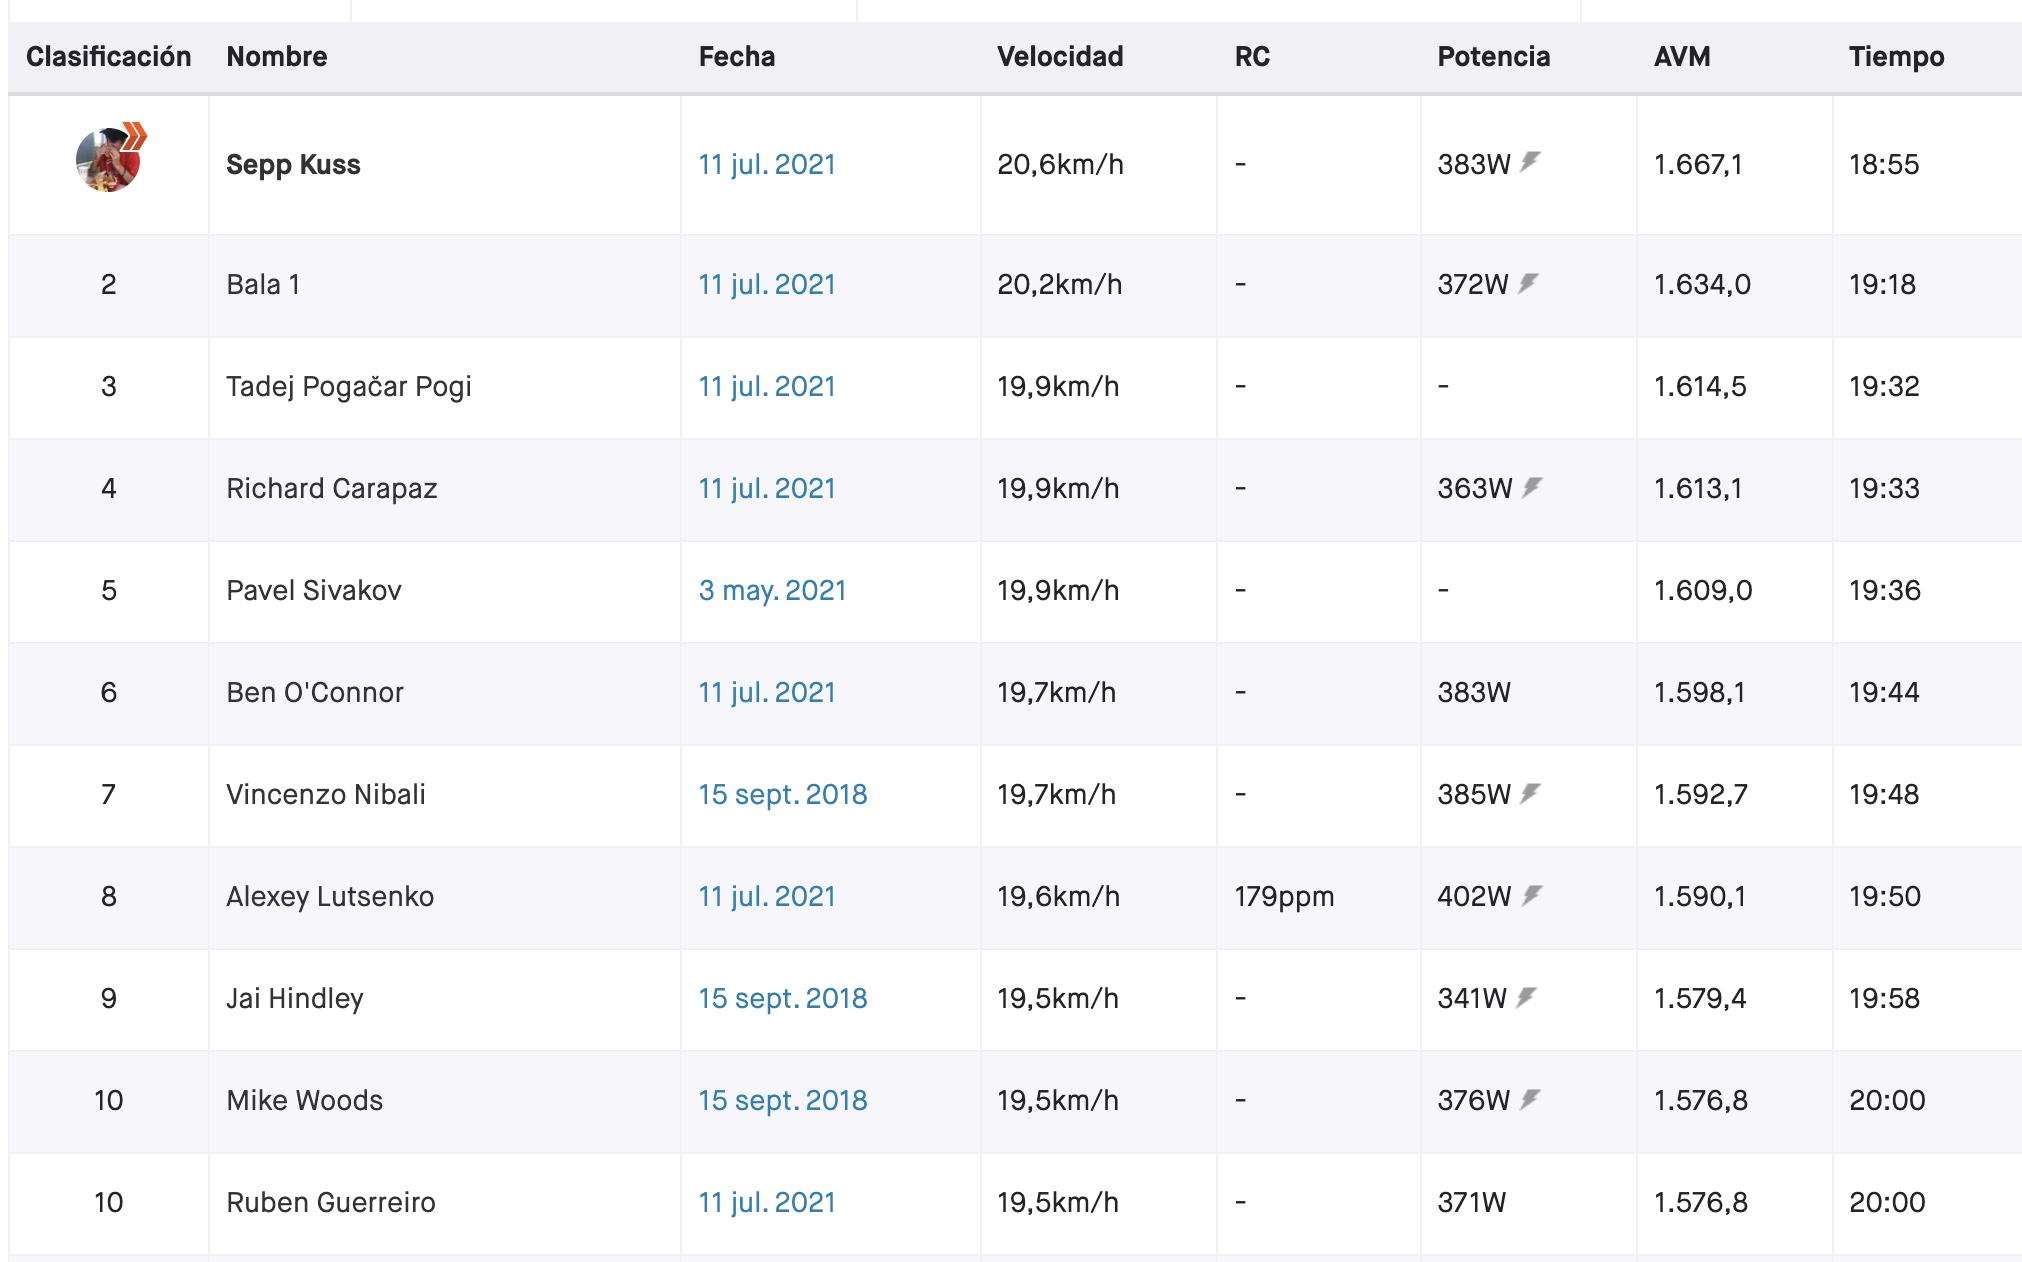Click Tadej Pogačar Pogi's name

pyautogui.click(x=348, y=386)
